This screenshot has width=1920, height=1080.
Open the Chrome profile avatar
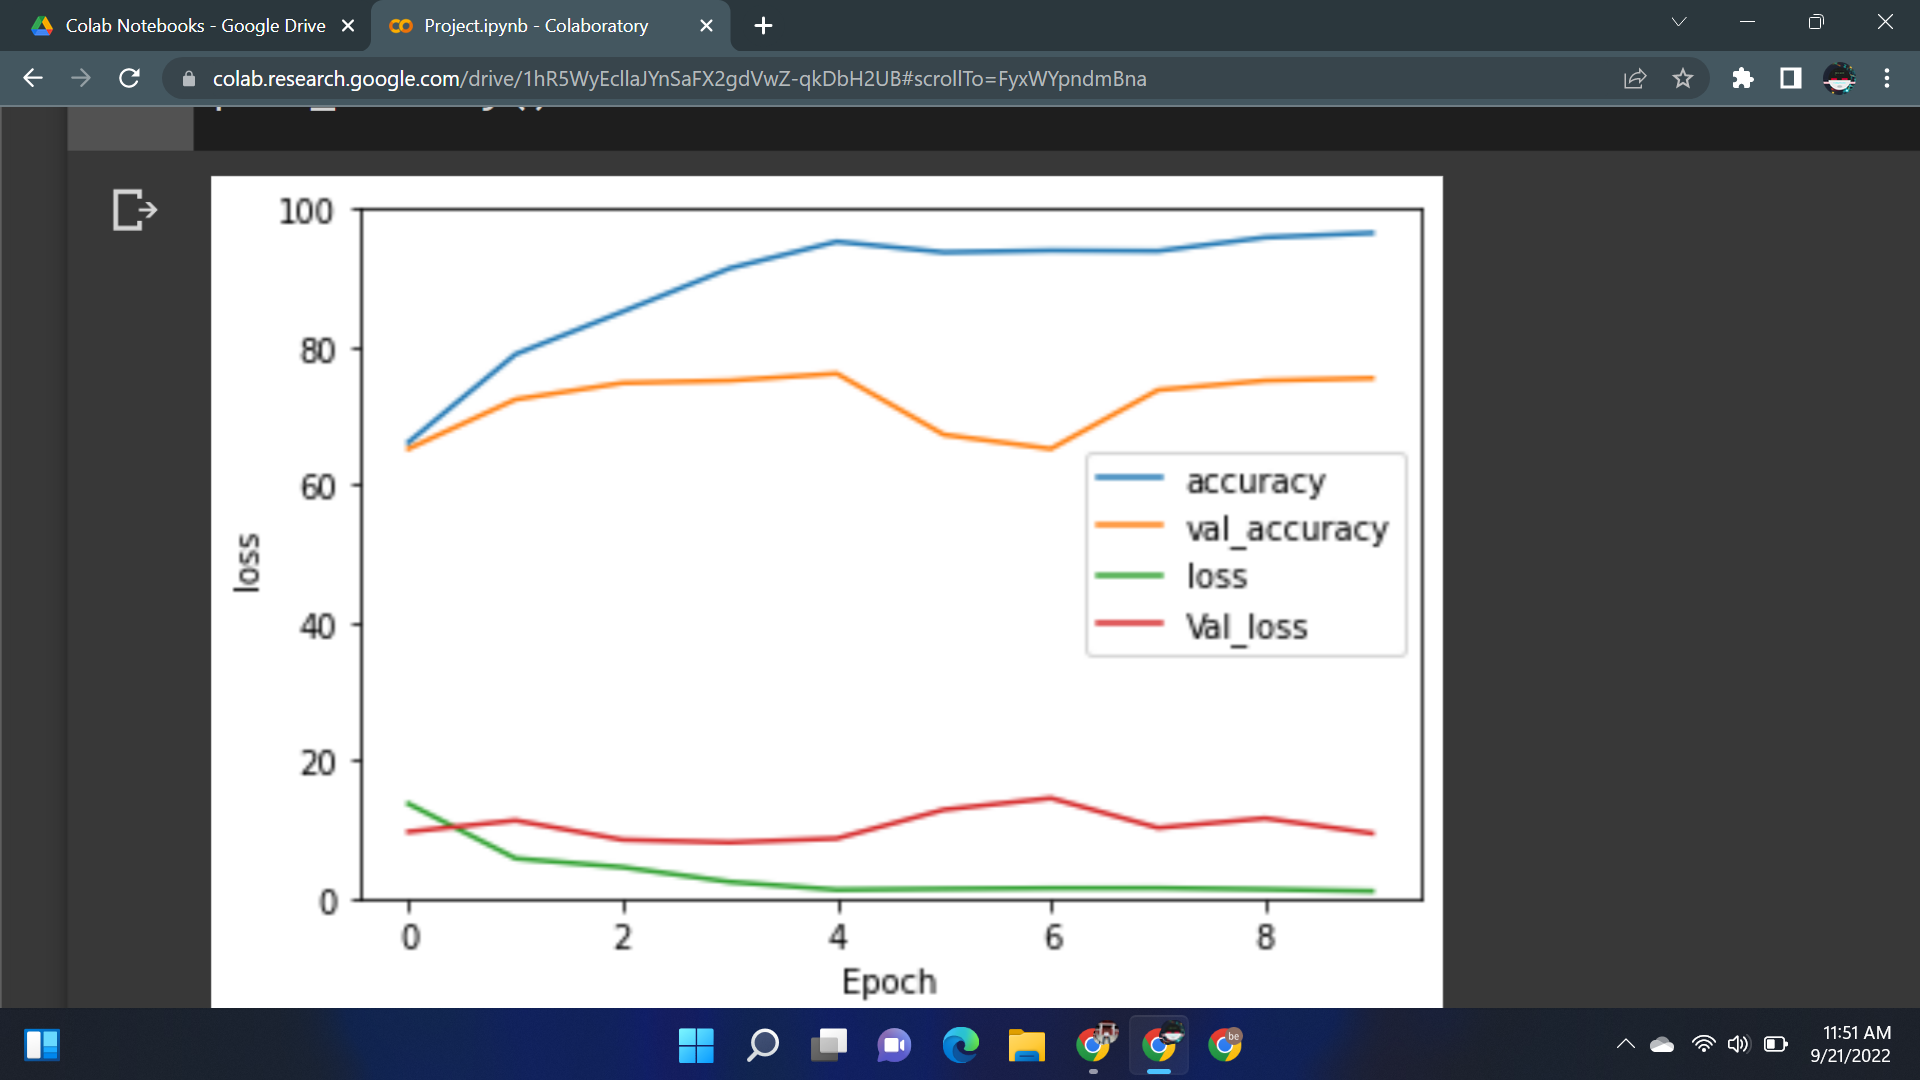[1839, 78]
